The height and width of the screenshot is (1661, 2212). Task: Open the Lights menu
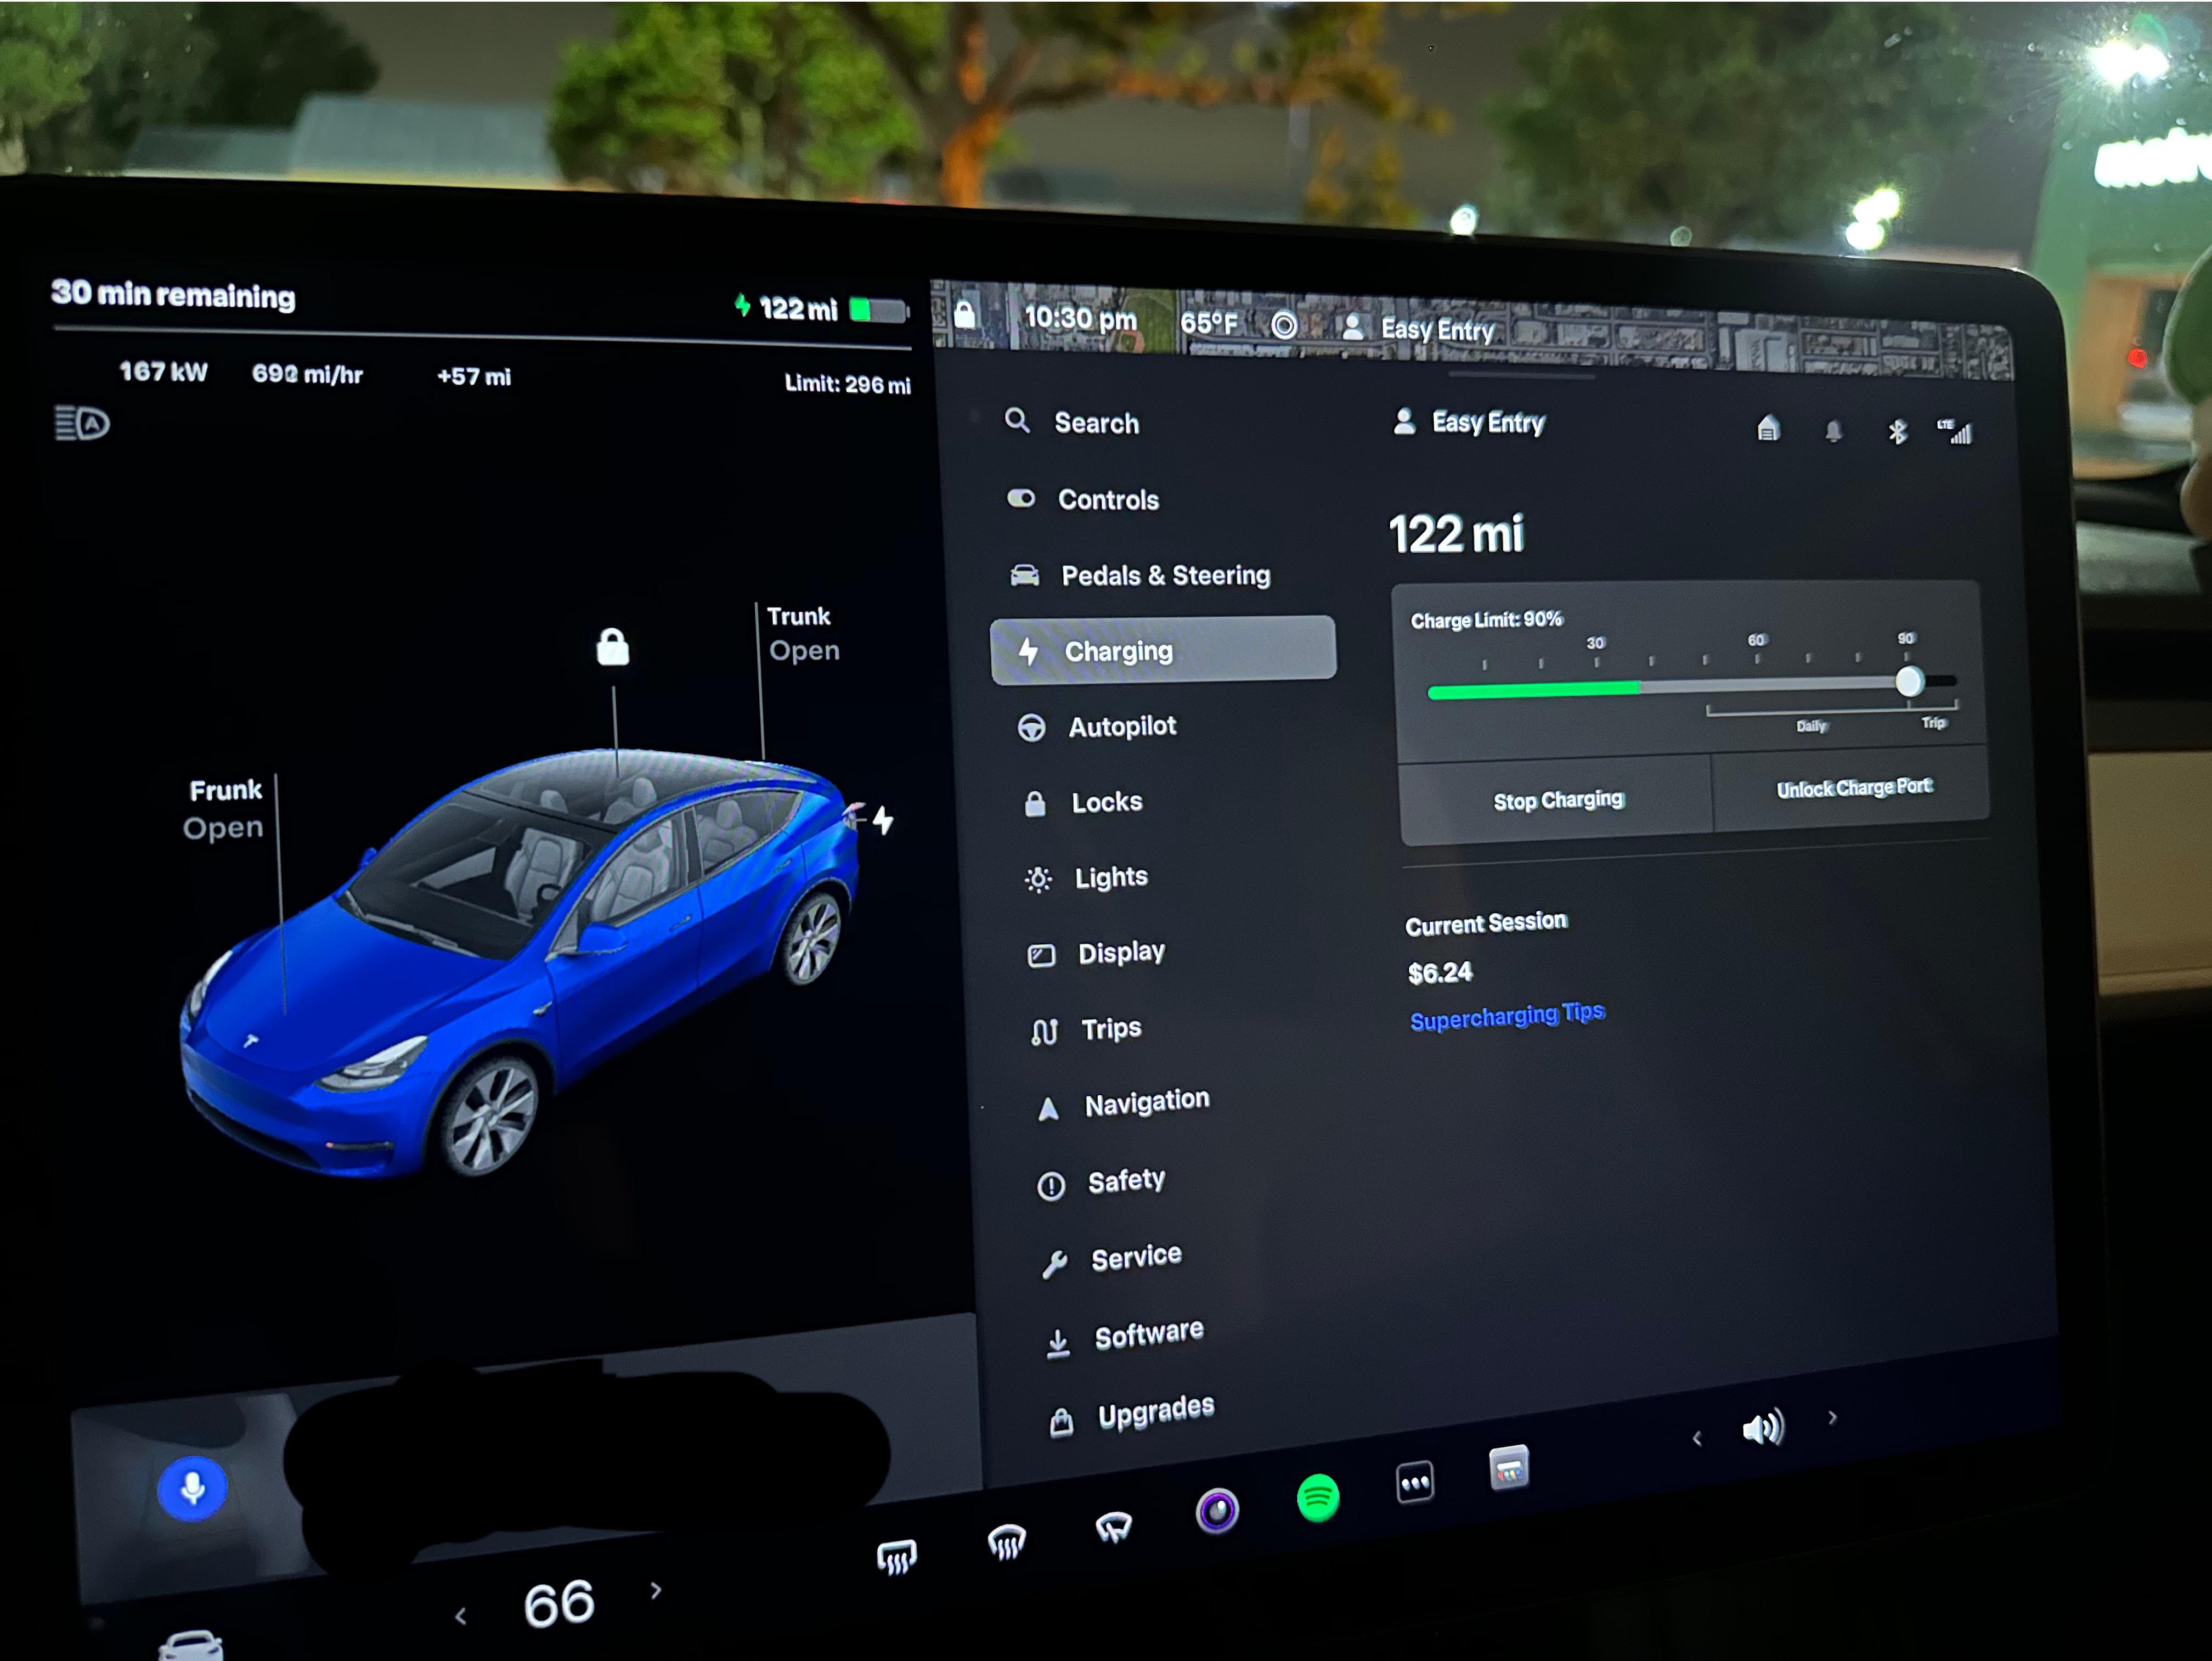[x=1088, y=878]
